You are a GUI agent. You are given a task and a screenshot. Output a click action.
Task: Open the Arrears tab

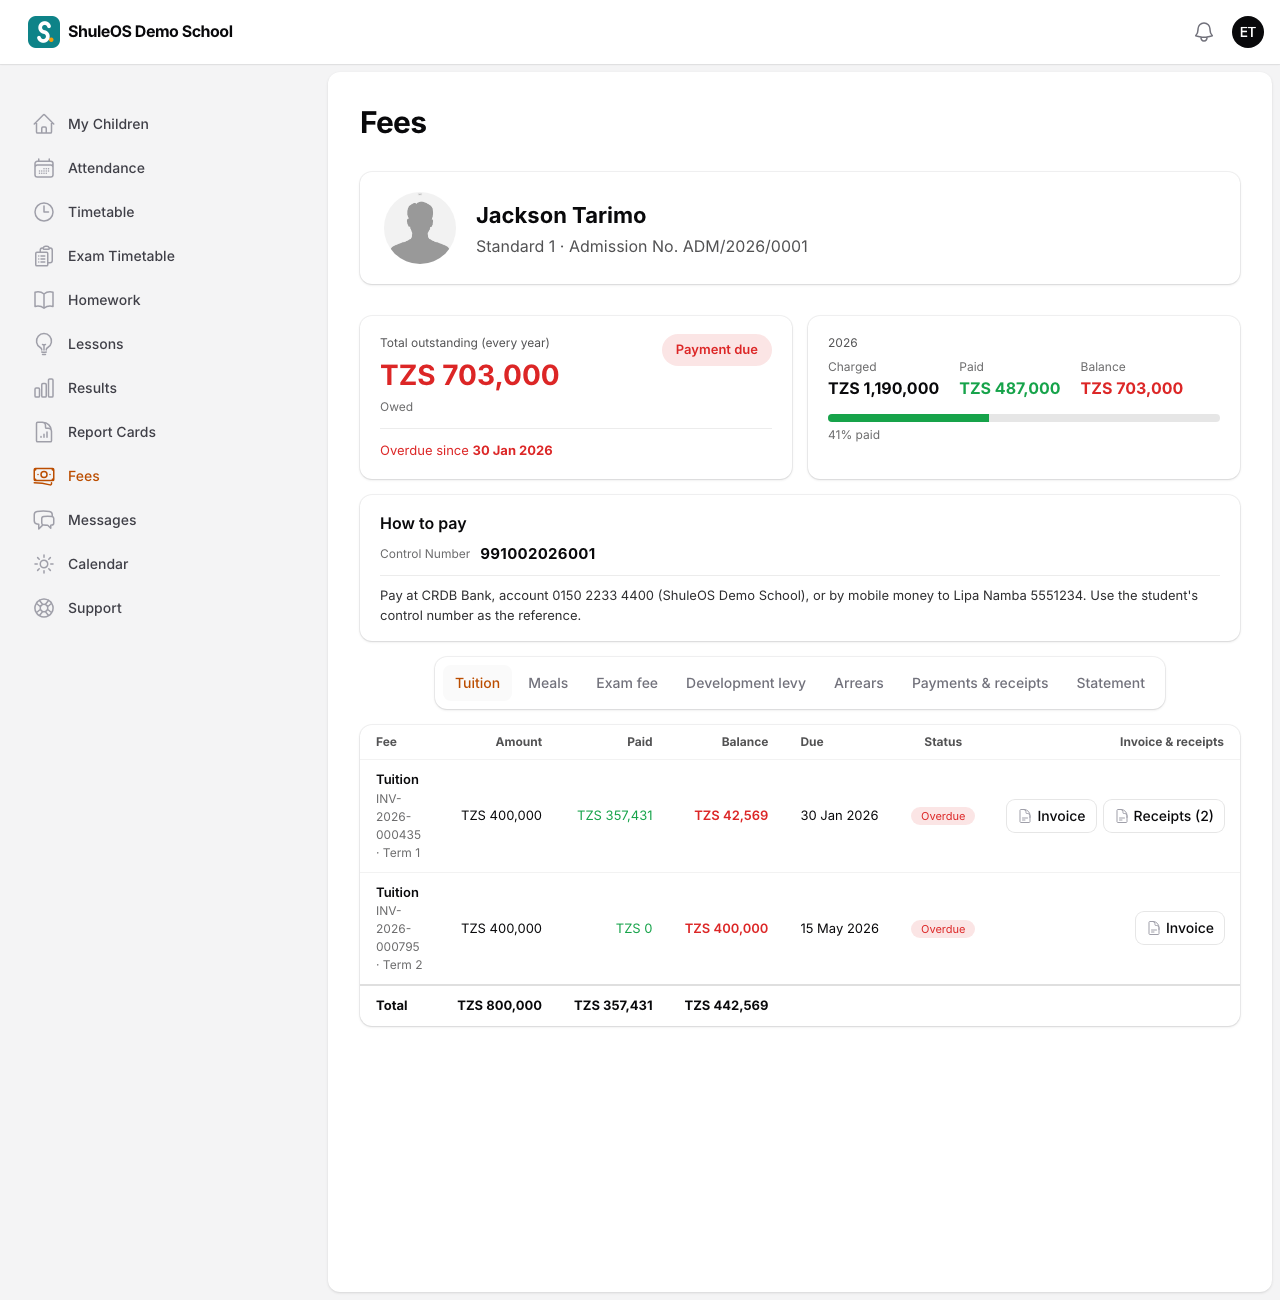point(859,683)
